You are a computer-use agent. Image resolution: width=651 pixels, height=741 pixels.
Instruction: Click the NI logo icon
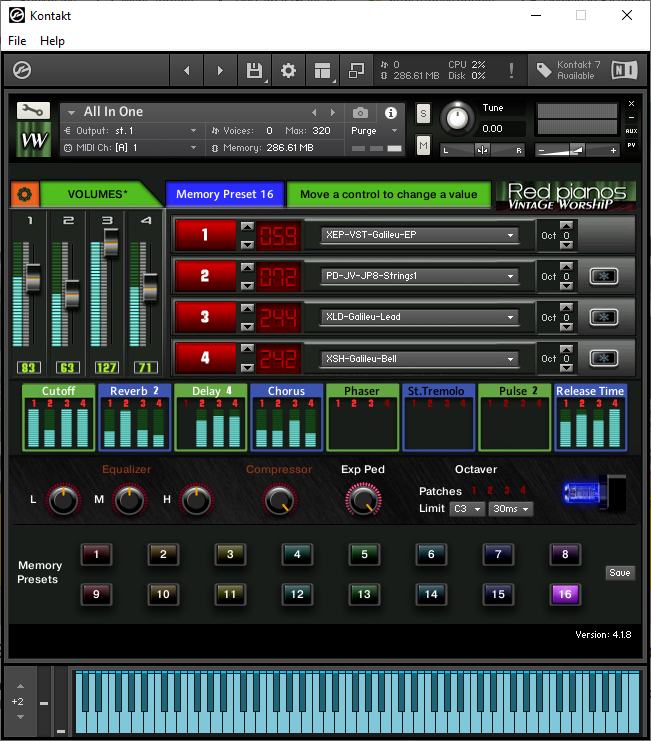click(x=625, y=70)
